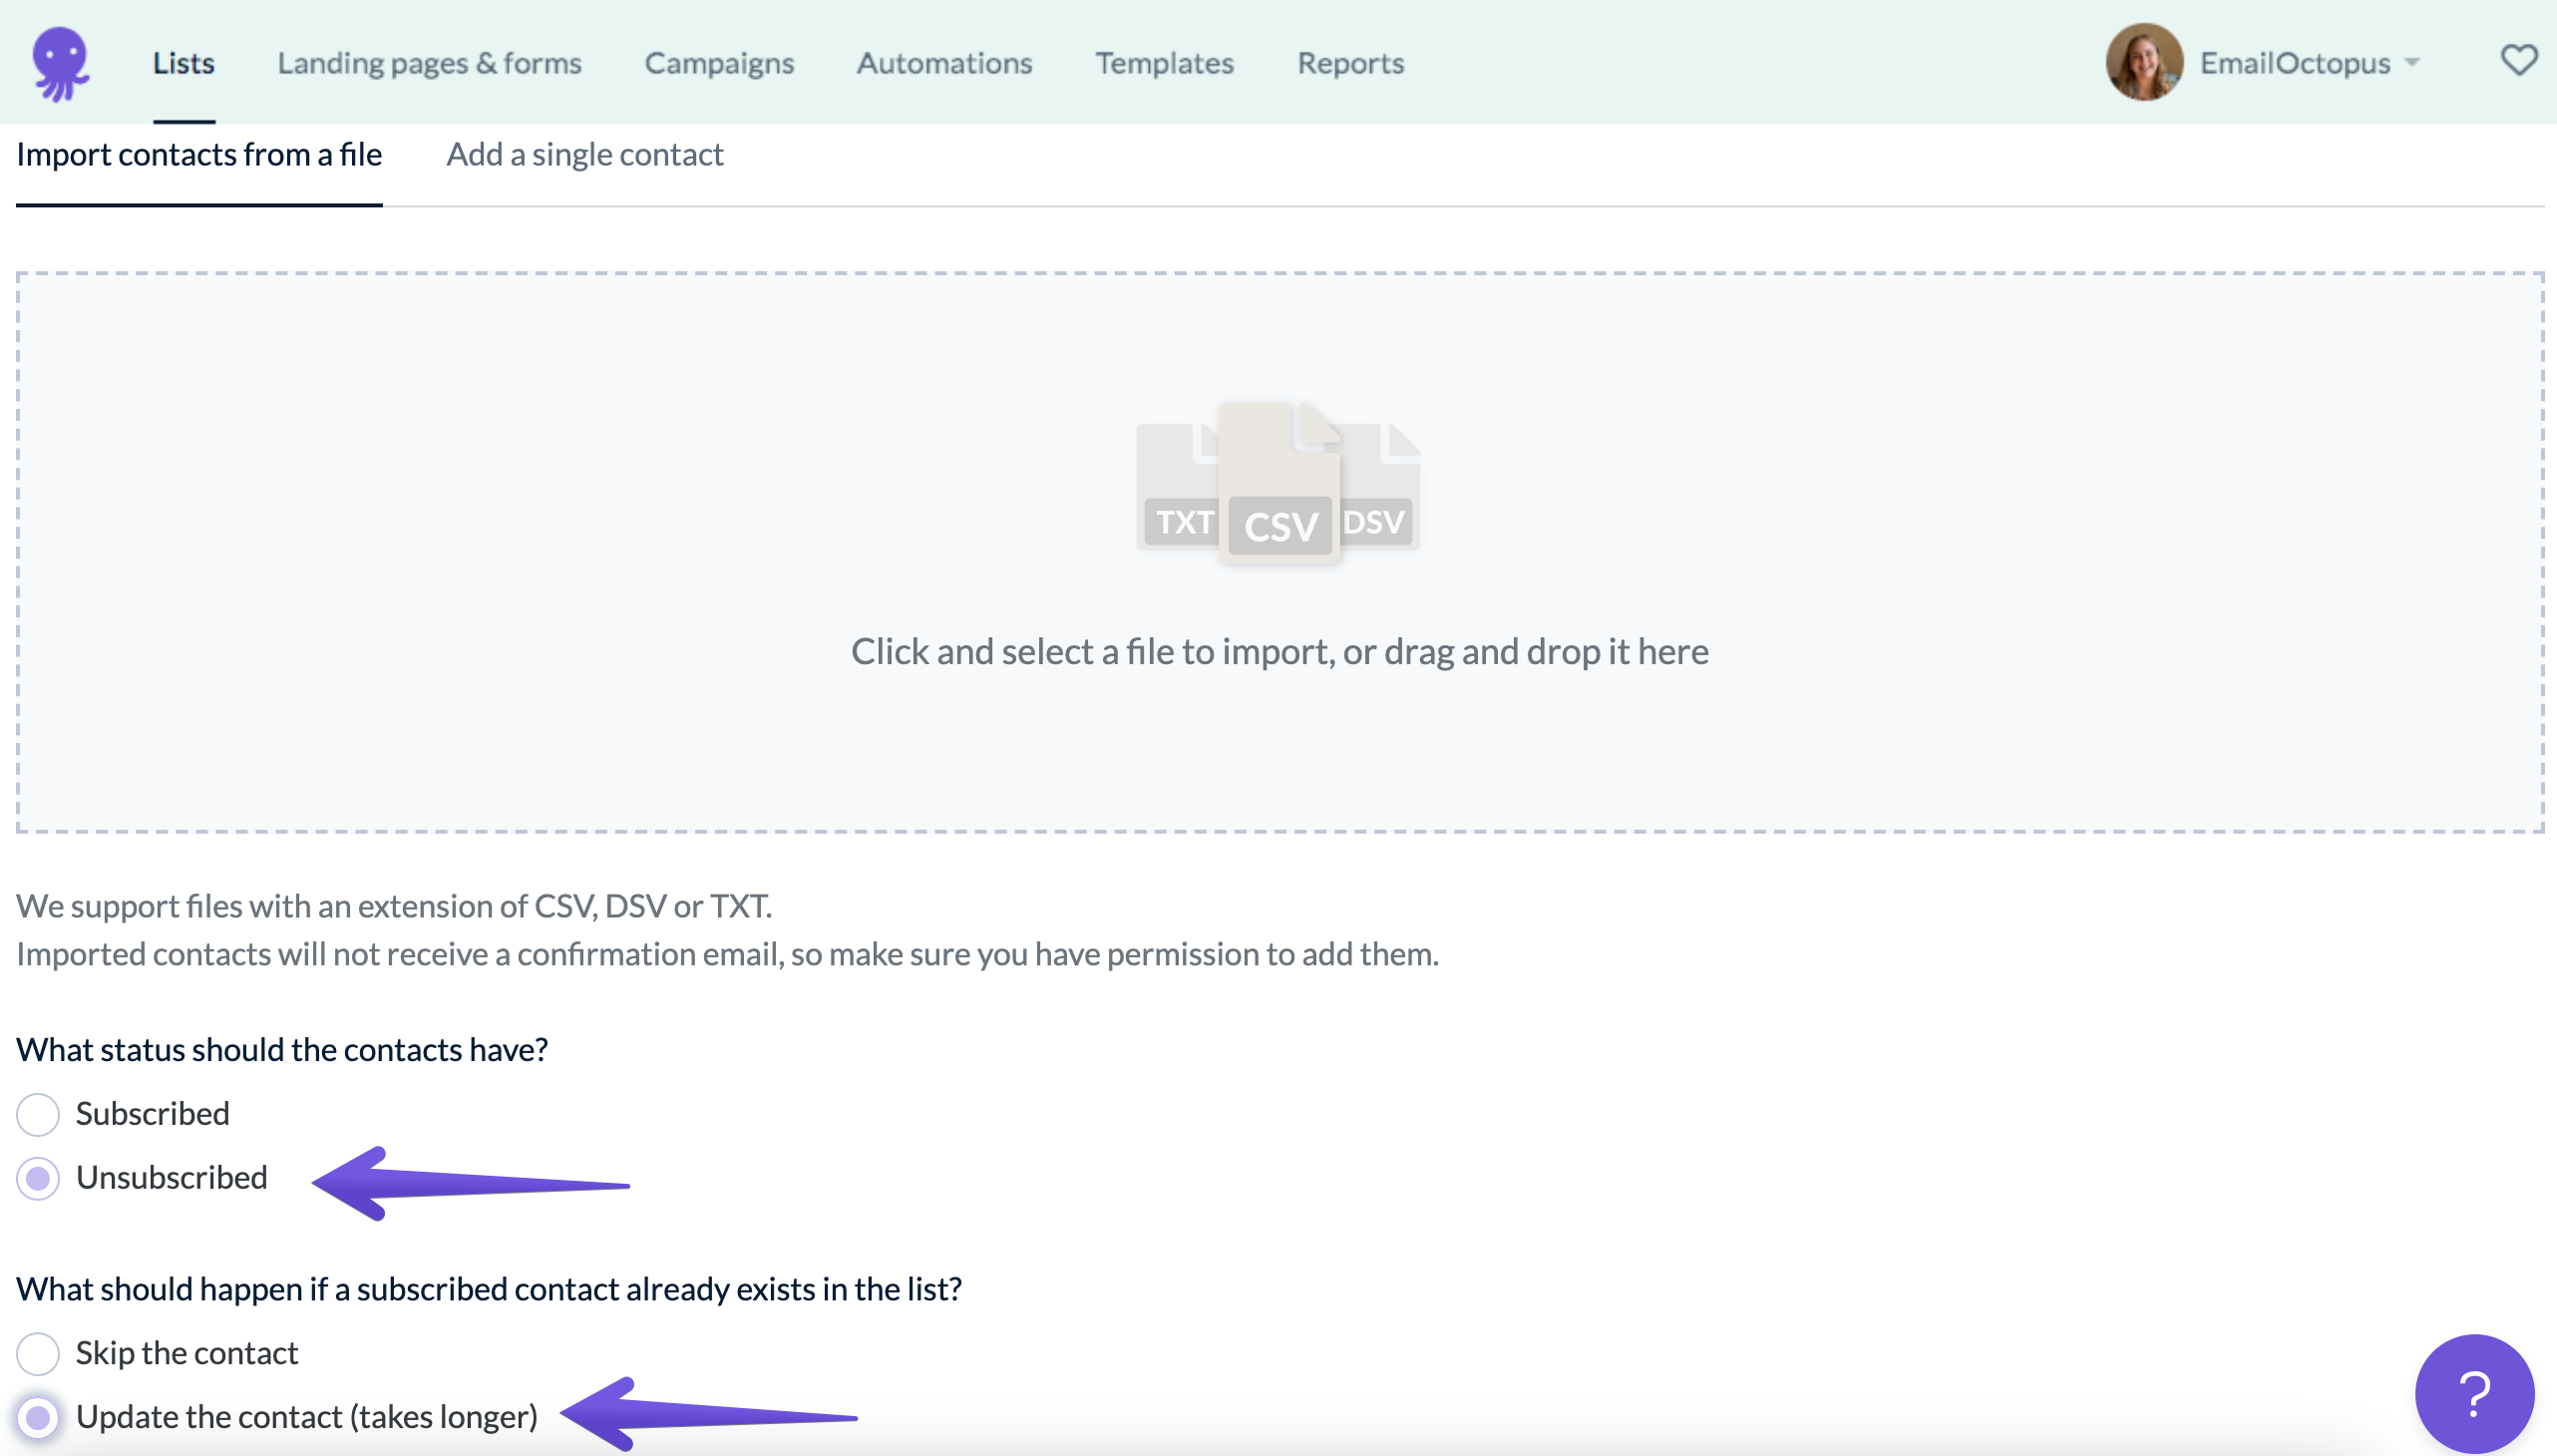Click the file drop zone prompt text
Screen dimensions: 2557x1456
1279,652
